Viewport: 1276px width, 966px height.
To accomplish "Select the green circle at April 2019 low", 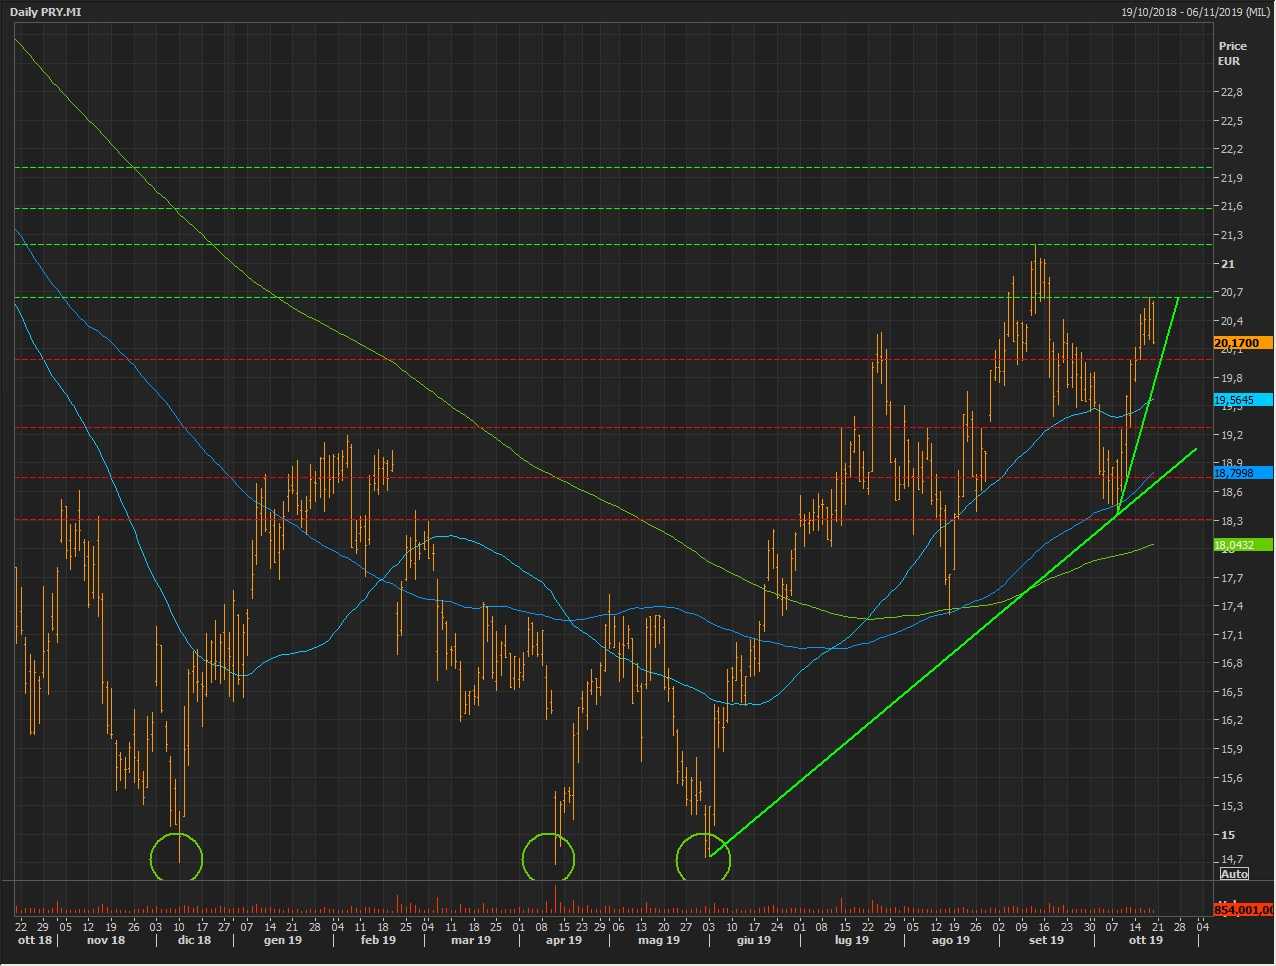I will (549, 858).
